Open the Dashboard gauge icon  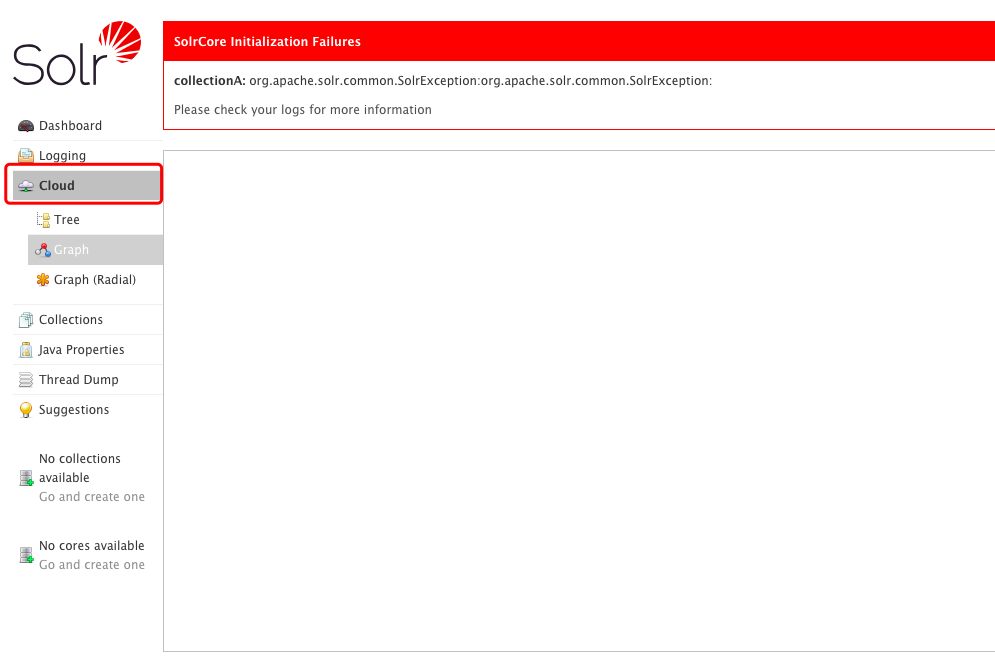[x=26, y=126]
